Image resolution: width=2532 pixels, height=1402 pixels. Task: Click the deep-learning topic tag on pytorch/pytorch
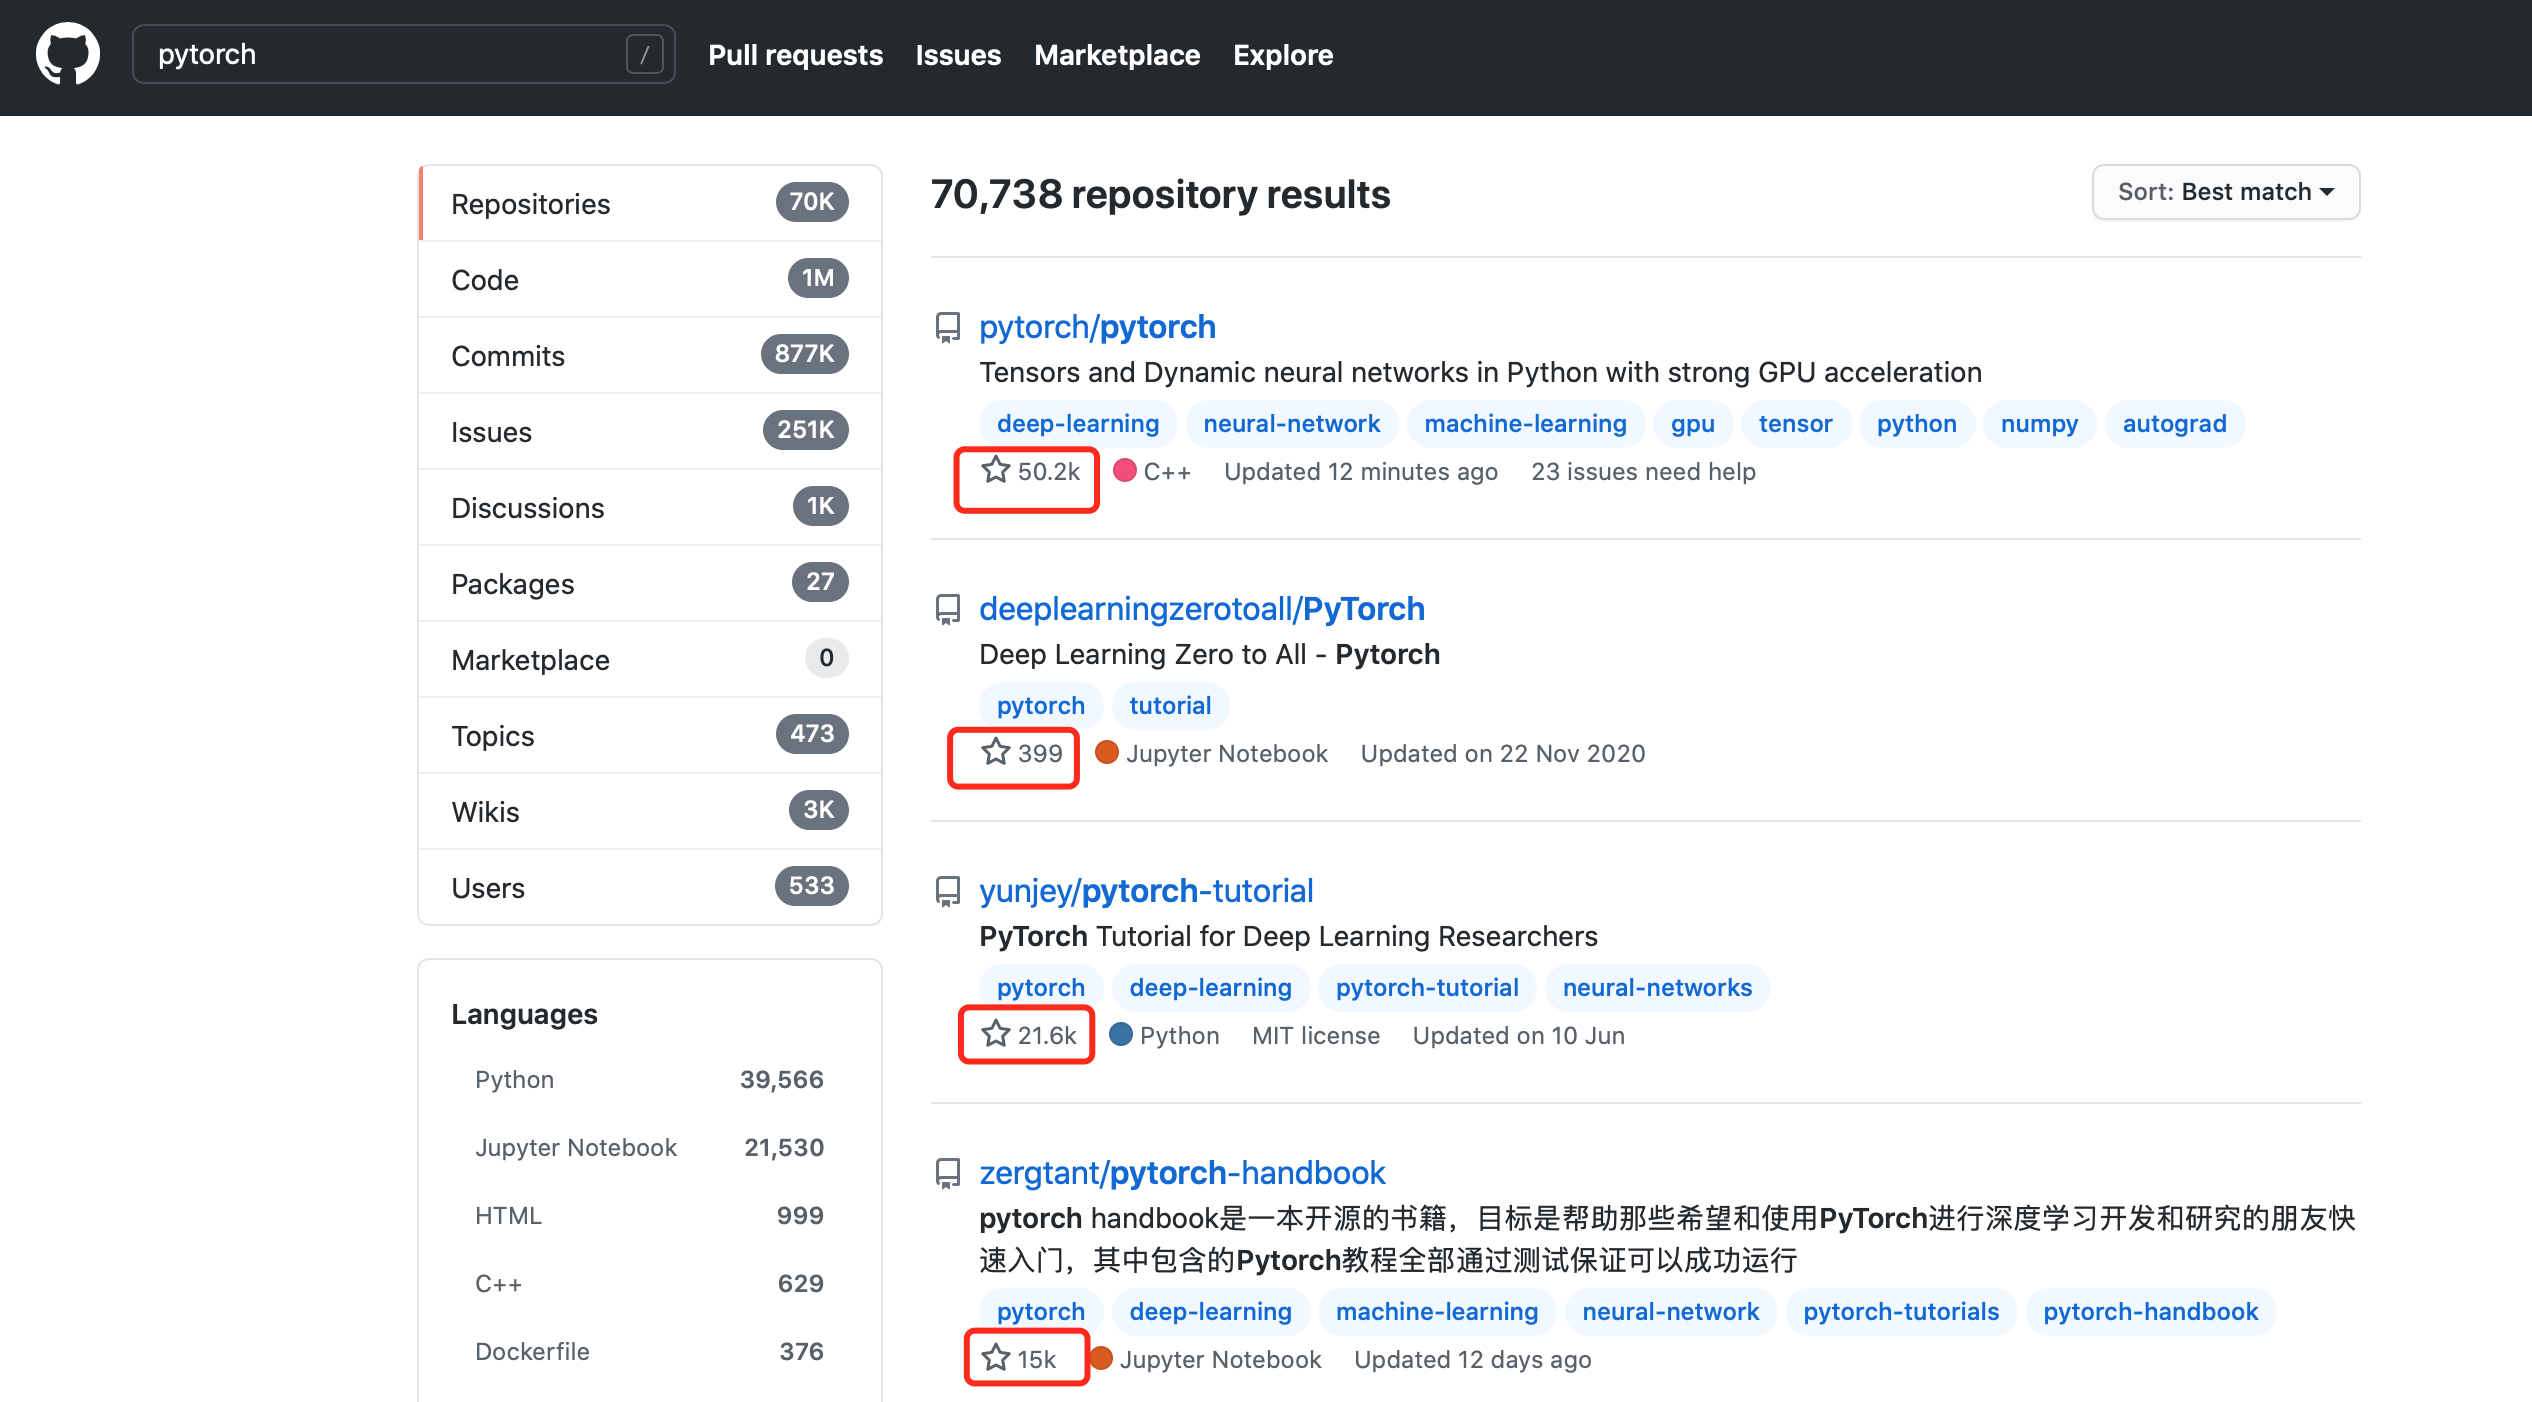(x=1078, y=424)
